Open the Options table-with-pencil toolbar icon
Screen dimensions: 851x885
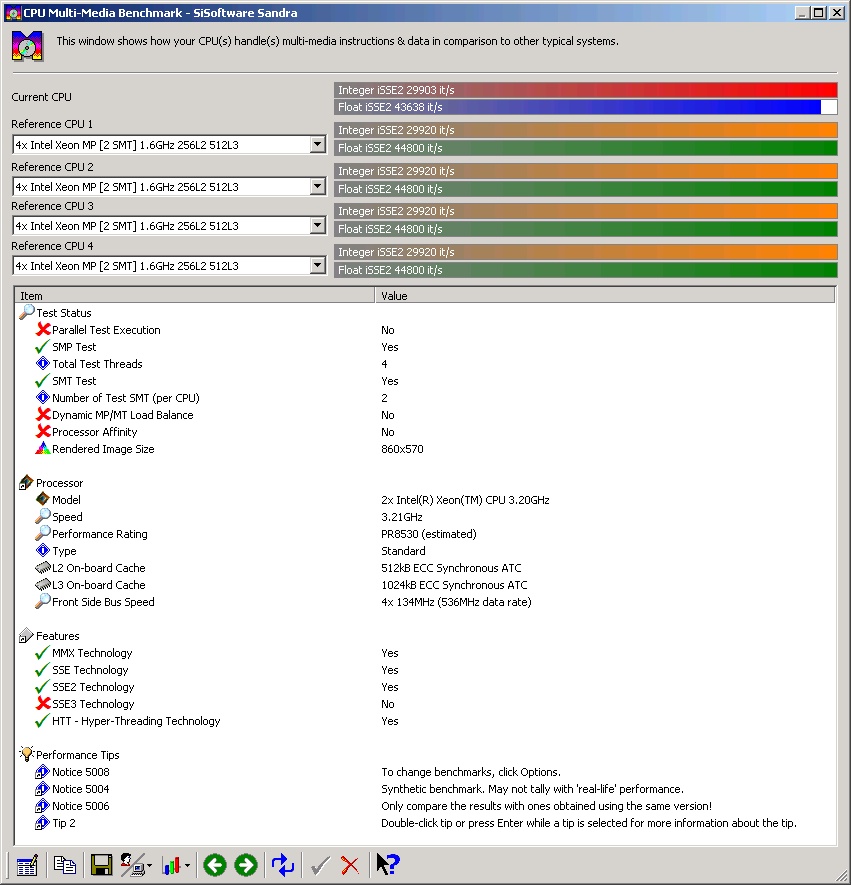[27, 865]
